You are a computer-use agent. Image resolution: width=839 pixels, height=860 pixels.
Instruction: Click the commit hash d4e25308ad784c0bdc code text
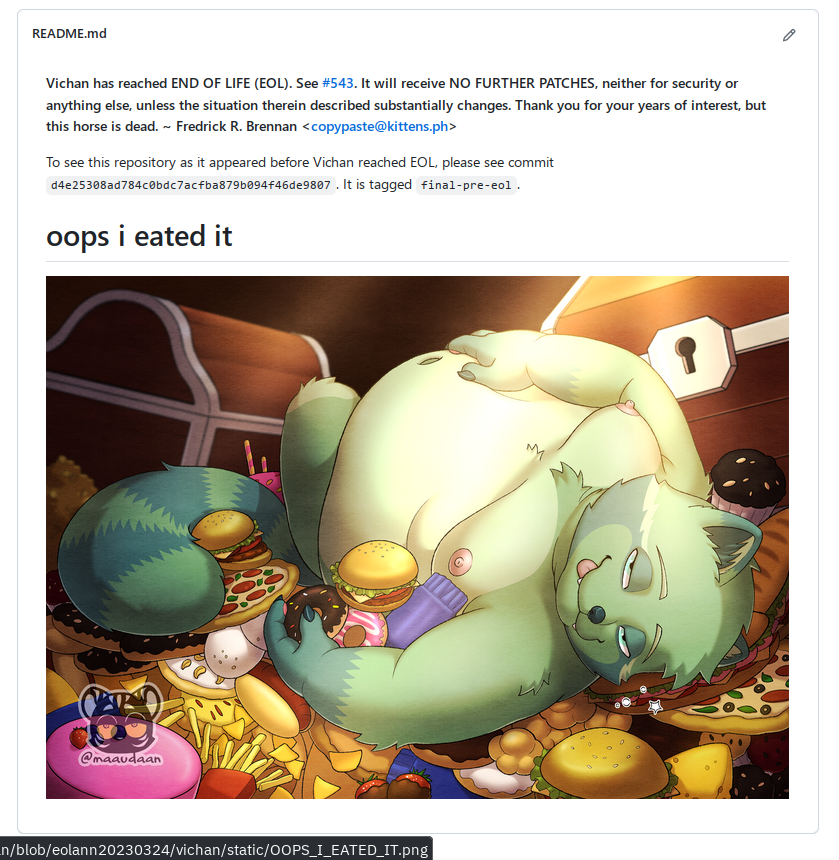(190, 185)
